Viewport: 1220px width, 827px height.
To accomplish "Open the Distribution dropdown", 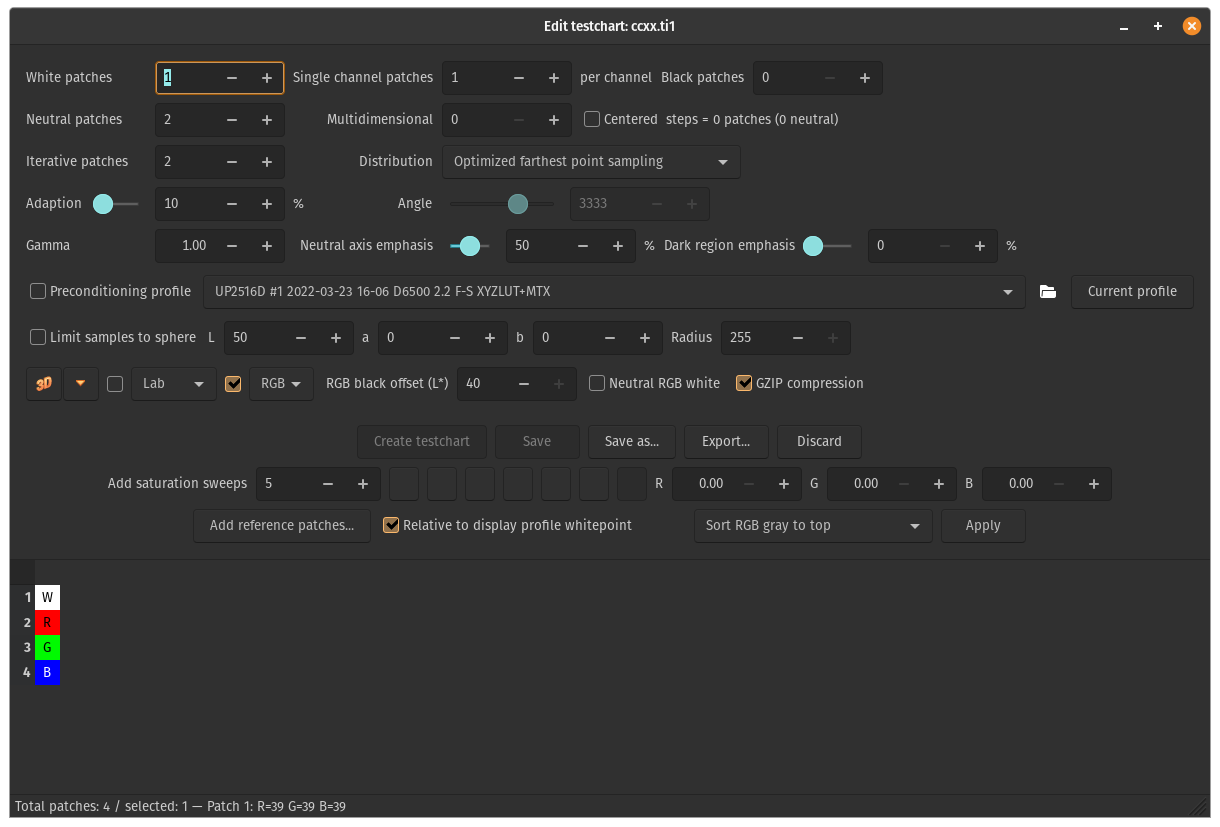I will pyautogui.click(x=590, y=161).
